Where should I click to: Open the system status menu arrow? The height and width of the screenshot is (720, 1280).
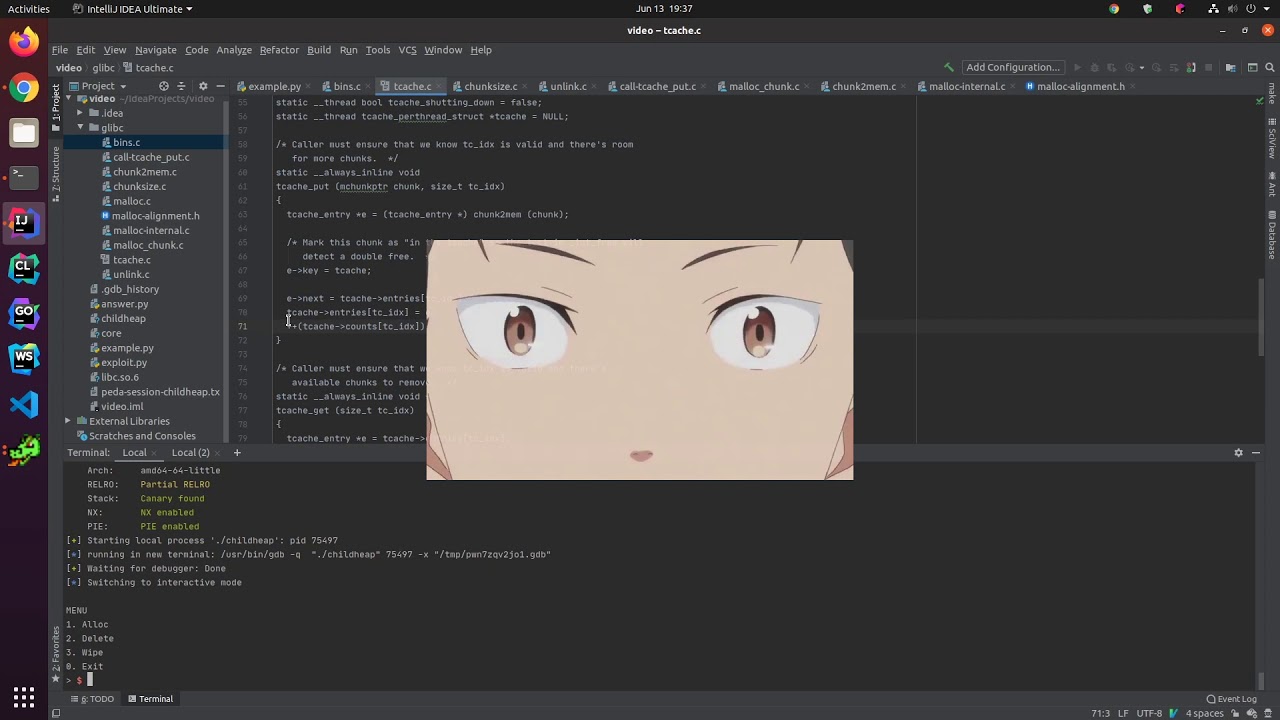[x=1268, y=9]
